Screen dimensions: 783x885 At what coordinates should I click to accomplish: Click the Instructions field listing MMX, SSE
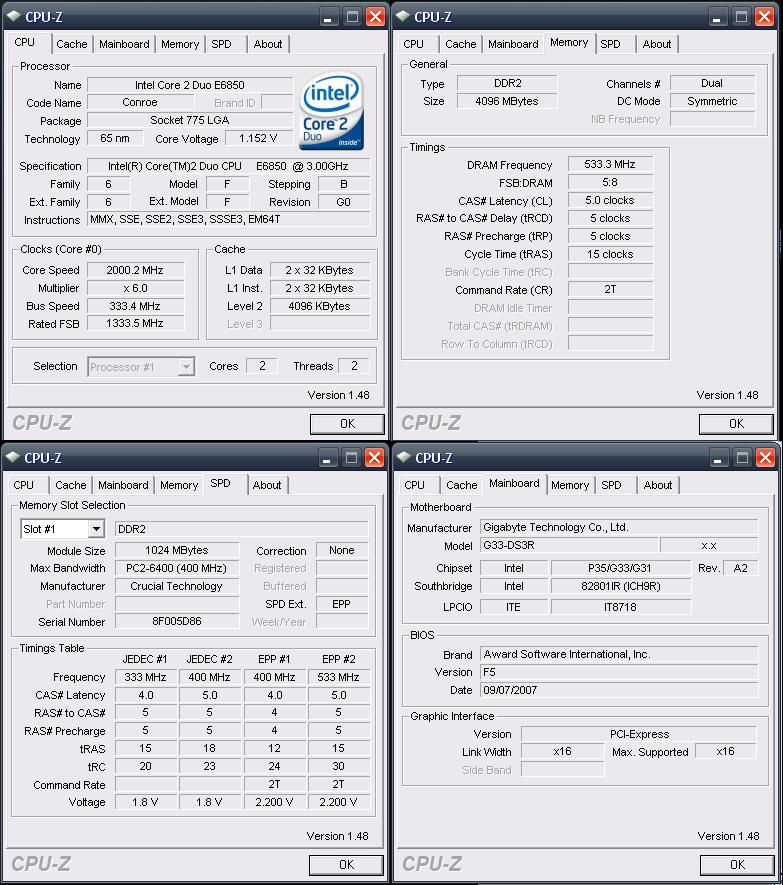(229, 220)
